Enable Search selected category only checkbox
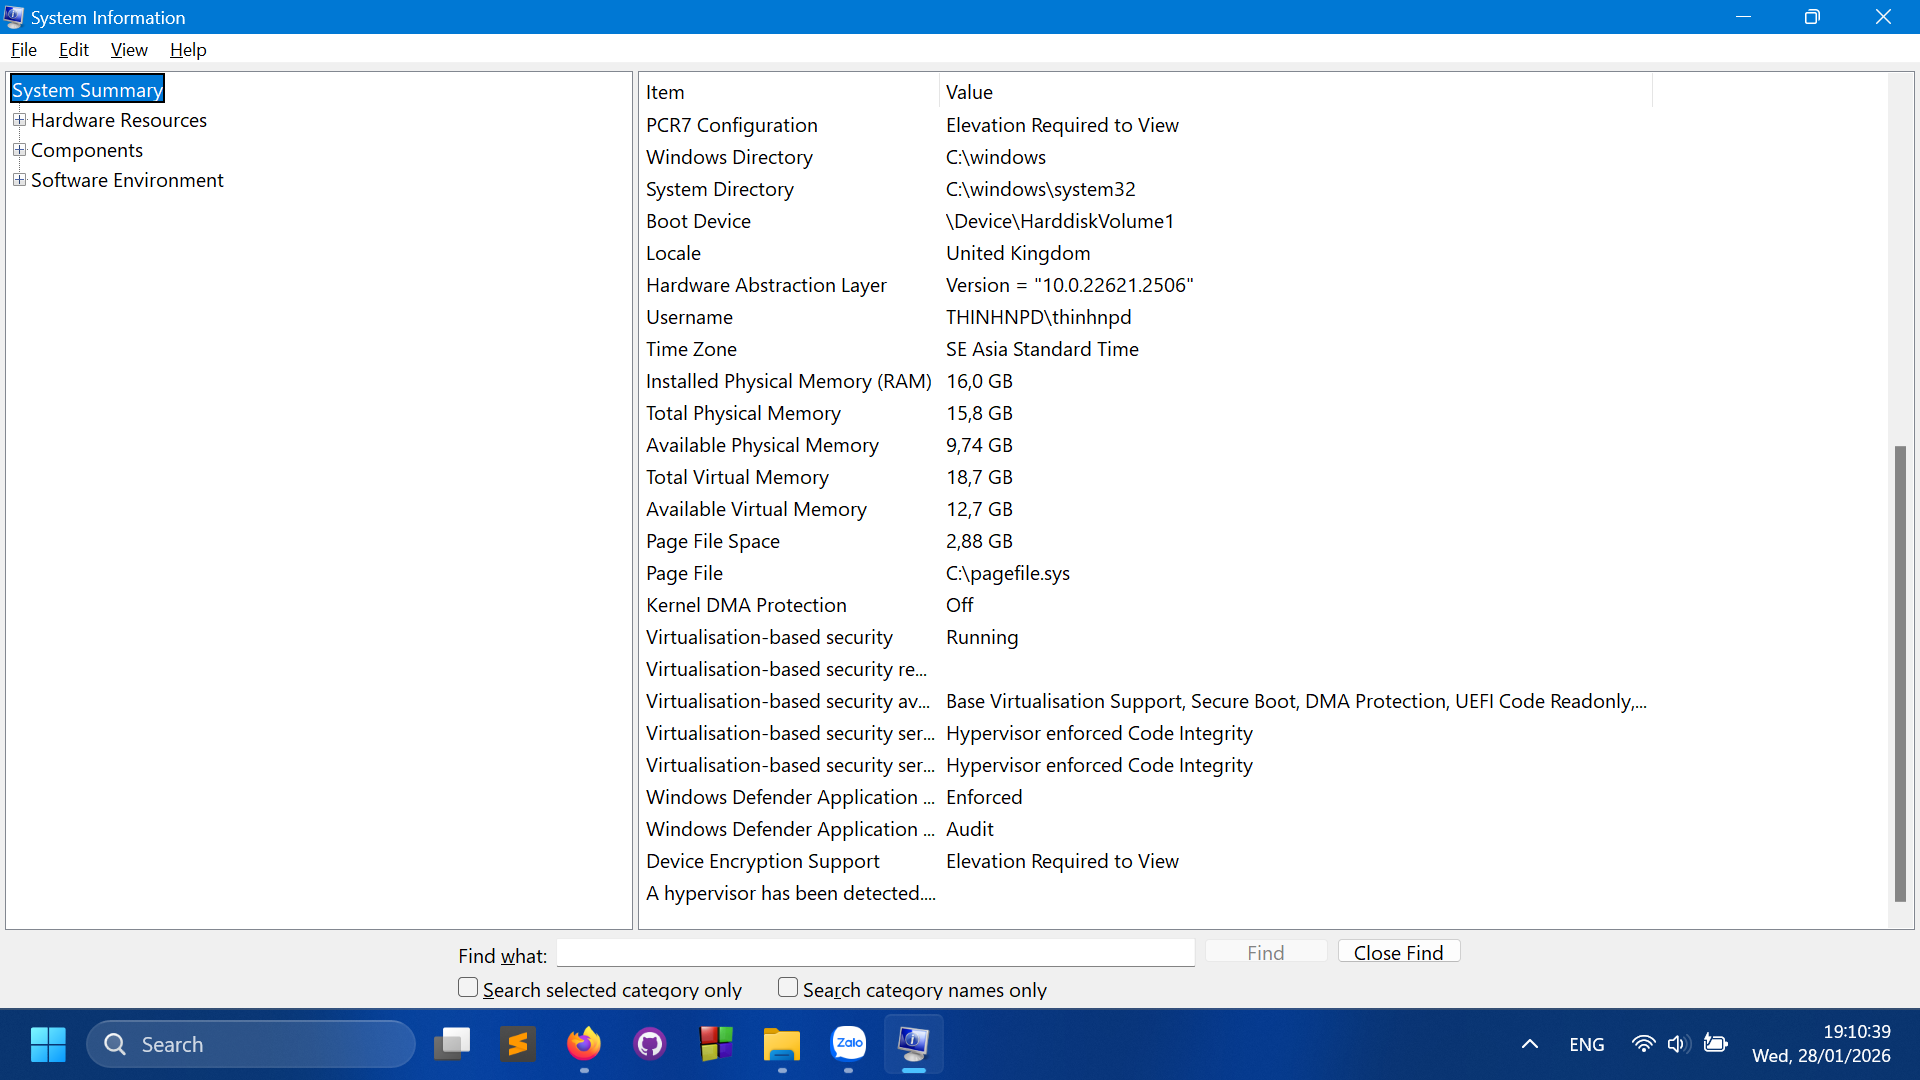This screenshot has width=1920, height=1080. pos(468,988)
